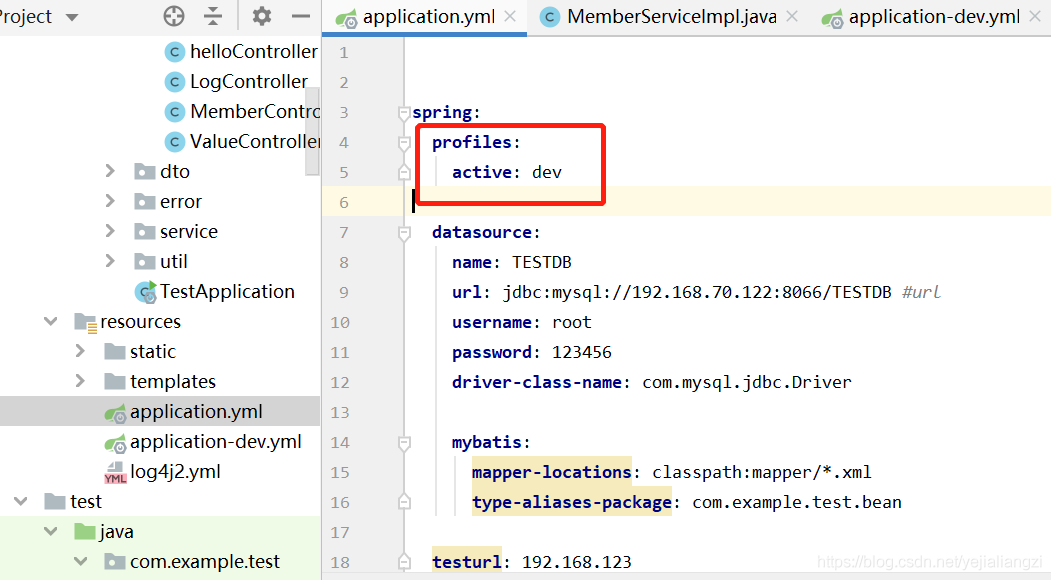Hide the Project panel with minus icon
The width and height of the screenshot is (1051, 580).
301,16
